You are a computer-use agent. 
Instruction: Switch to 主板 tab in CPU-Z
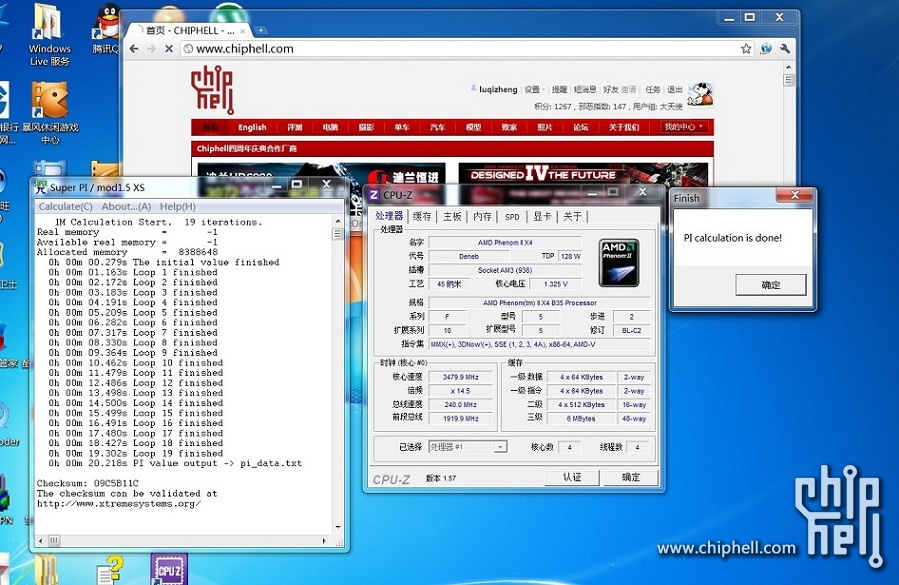tap(452, 216)
